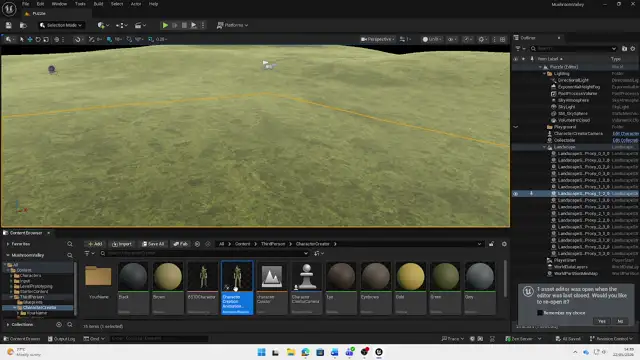Click the Windows Start button on the taskbar
640x360 pixels.
click(261, 352)
